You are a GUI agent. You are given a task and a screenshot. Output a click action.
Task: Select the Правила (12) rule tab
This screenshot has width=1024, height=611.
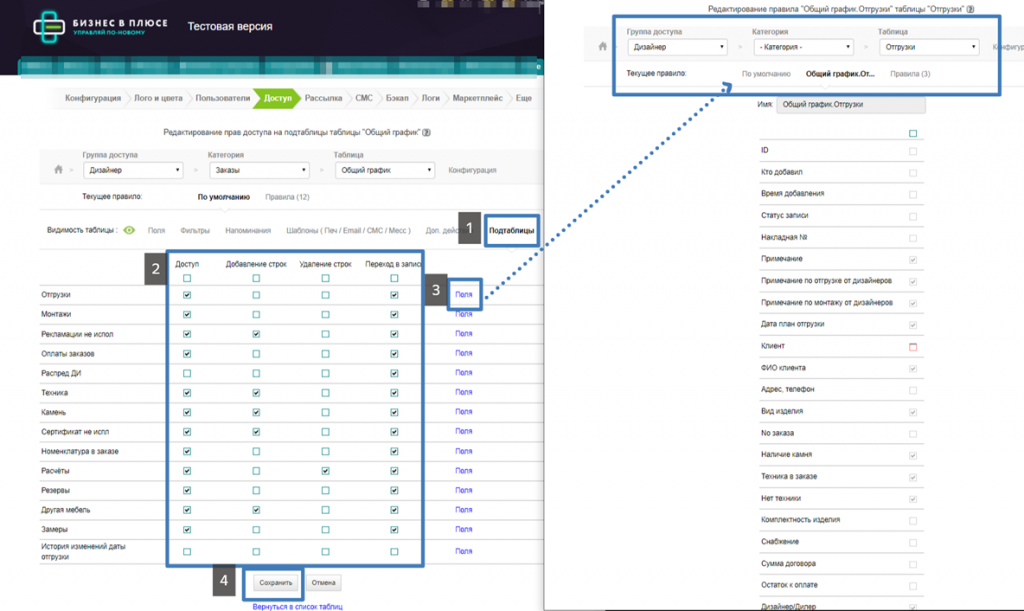pyautogui.click(x=289, y=197)
